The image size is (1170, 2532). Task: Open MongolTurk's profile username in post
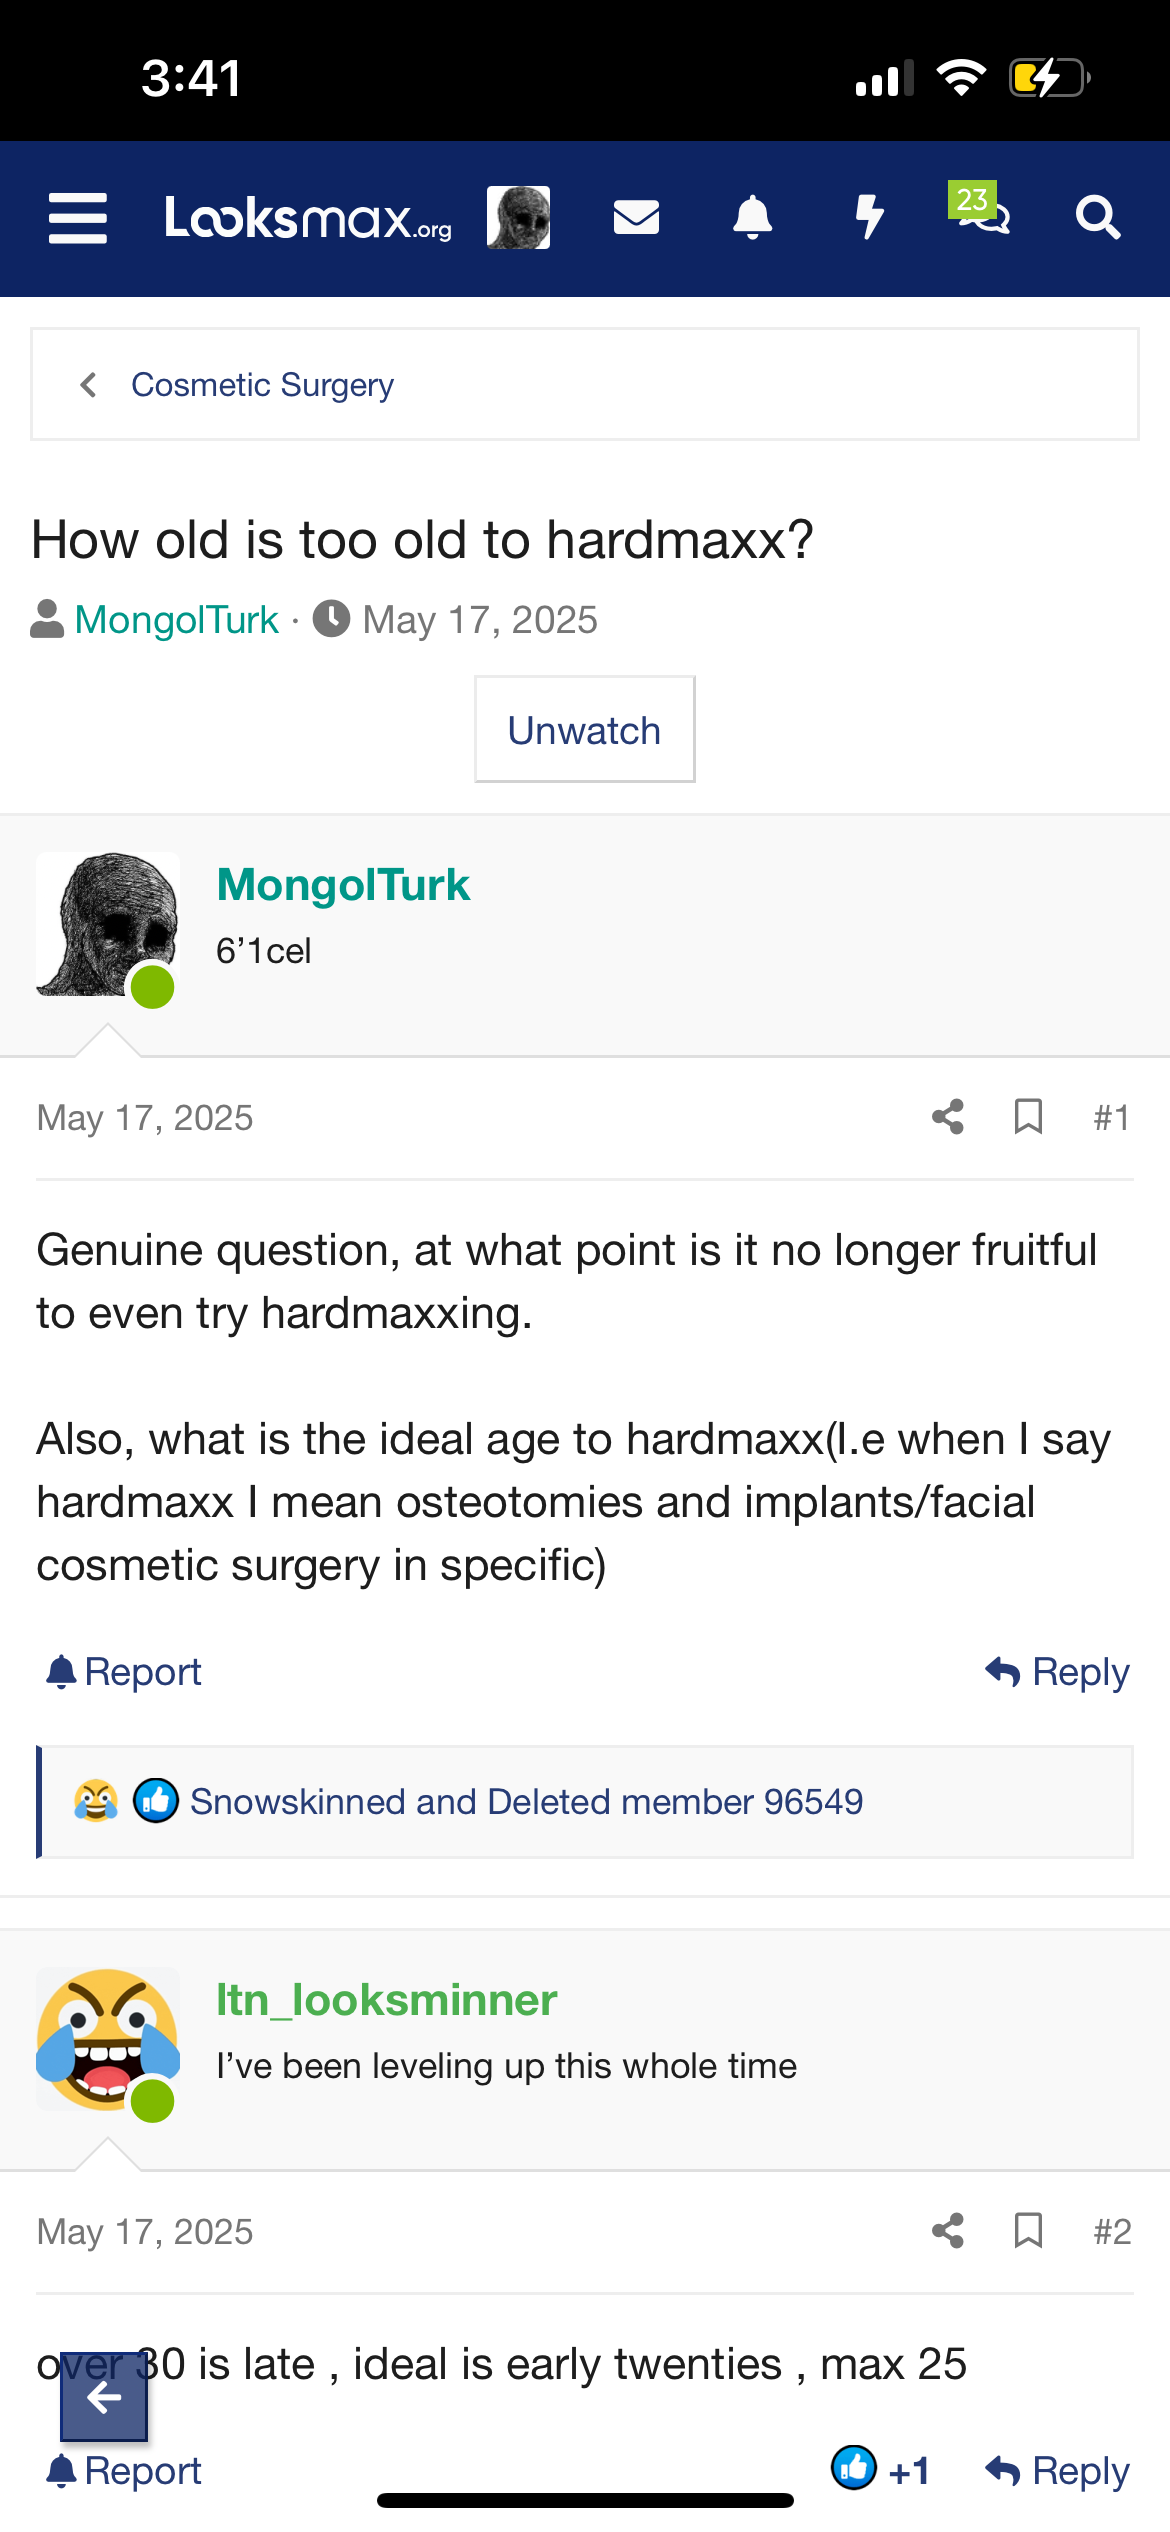pos(343,885)
